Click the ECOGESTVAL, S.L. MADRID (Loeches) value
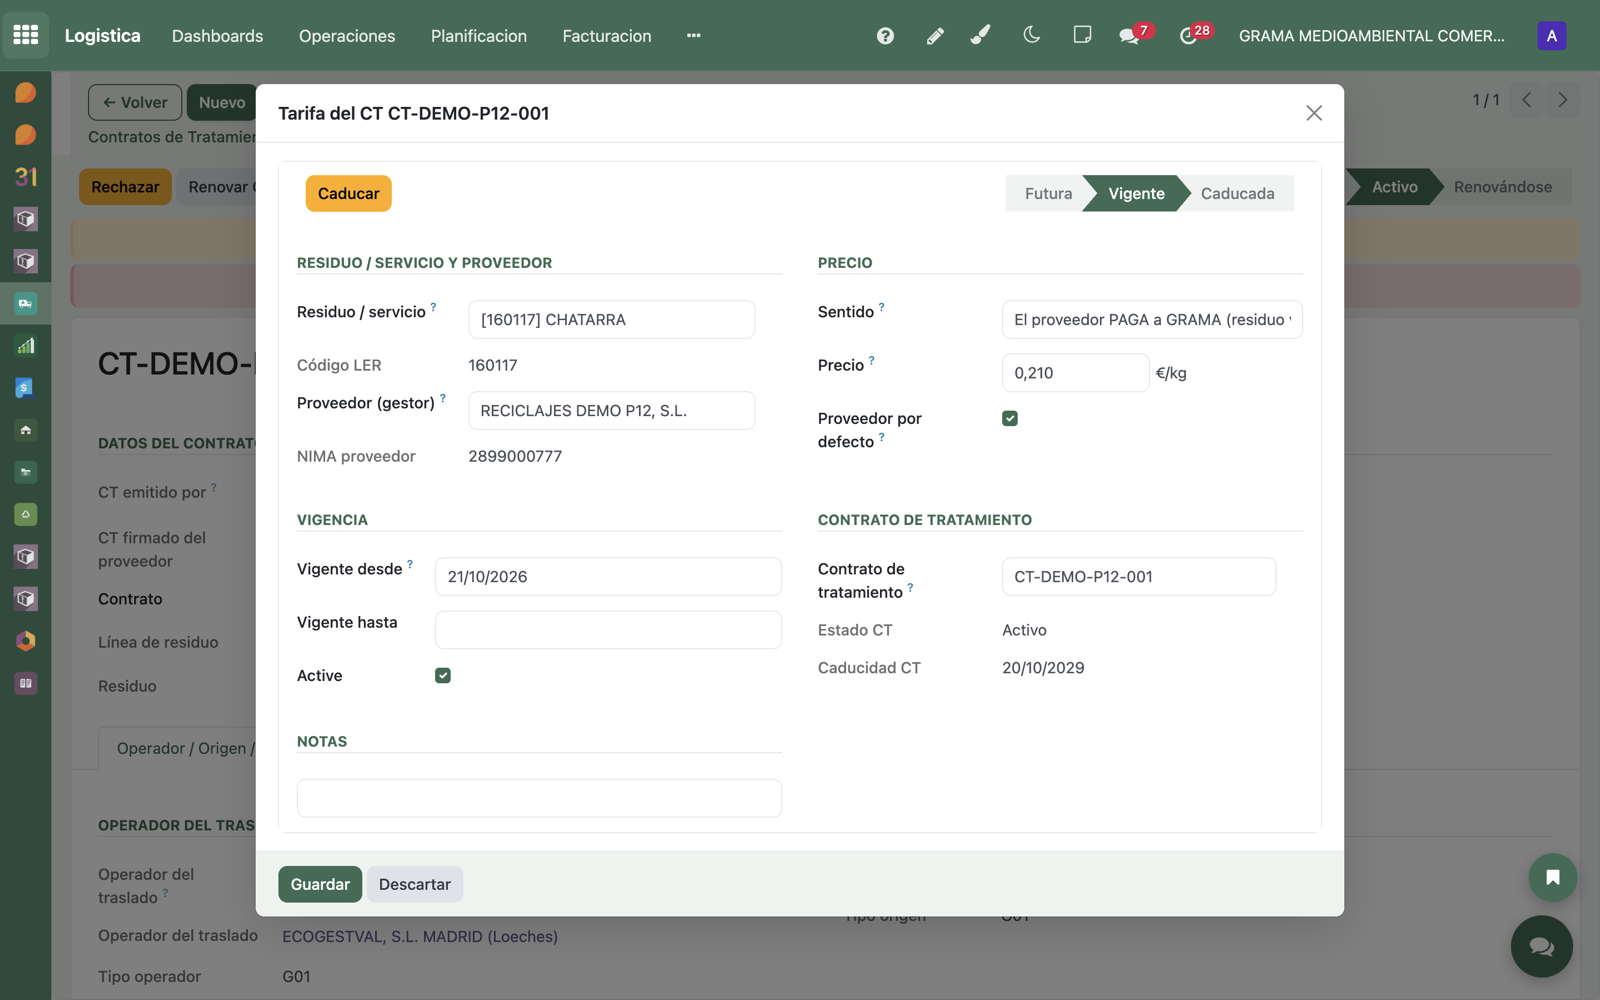 tap(420, 937)
